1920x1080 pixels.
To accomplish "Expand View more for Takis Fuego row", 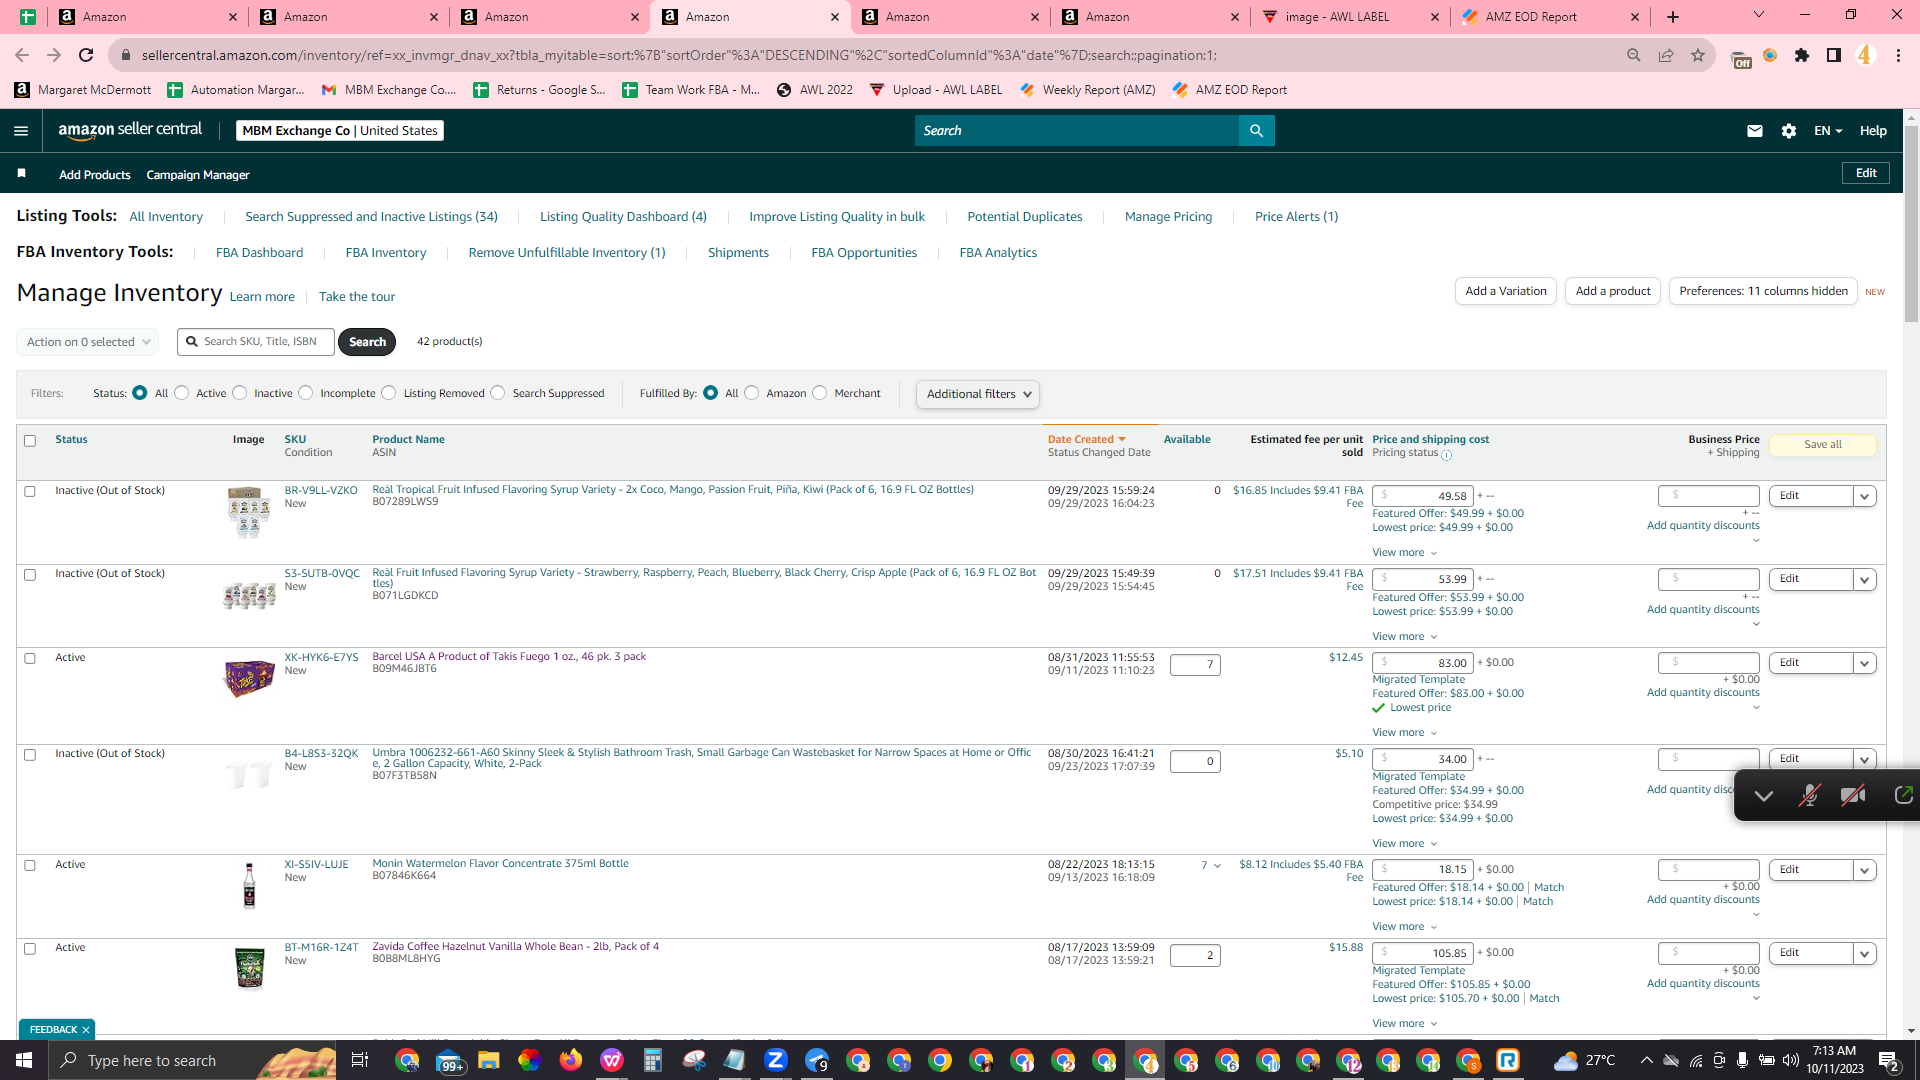I will [1405, 733].
